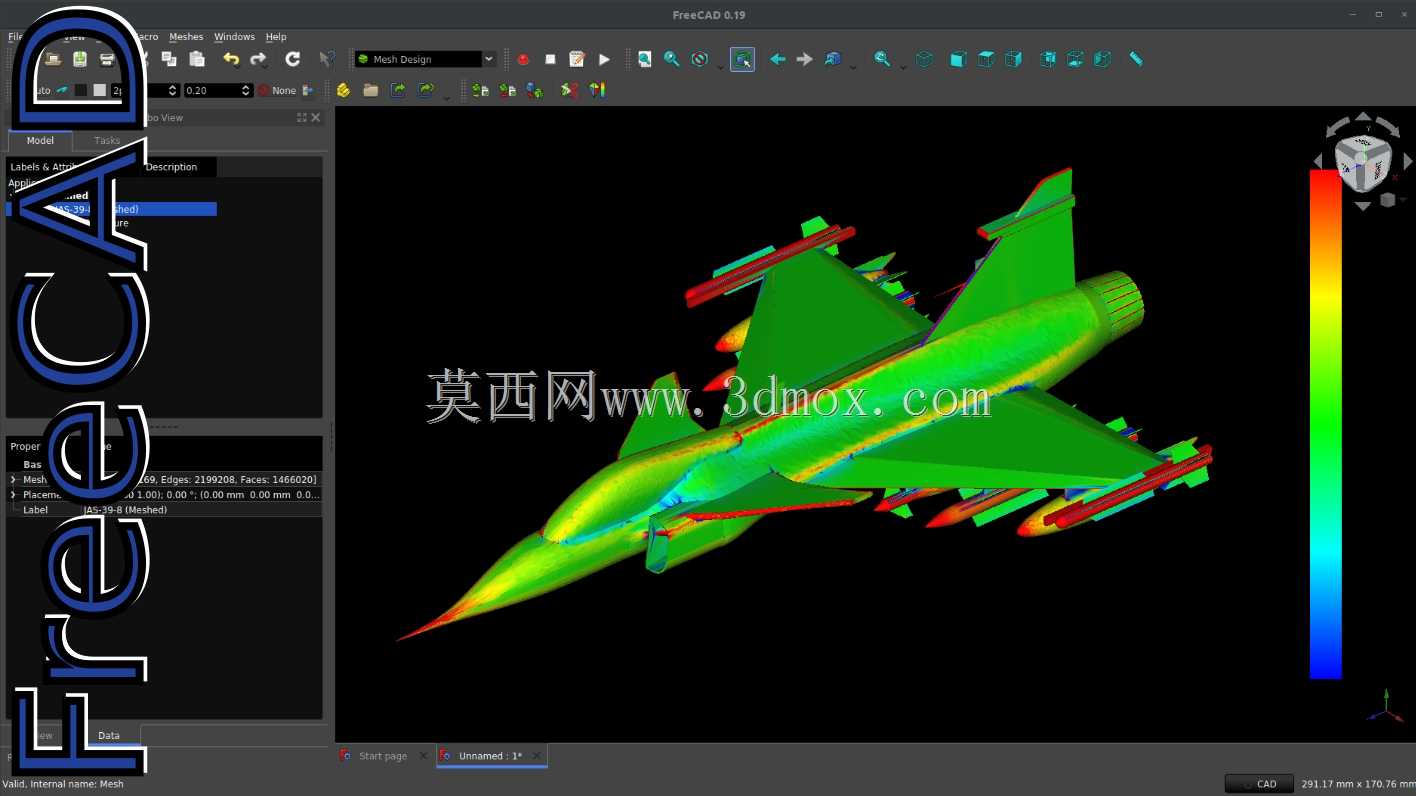
Task: Click the yellow create part icon
Action: [x=343, y=90]
